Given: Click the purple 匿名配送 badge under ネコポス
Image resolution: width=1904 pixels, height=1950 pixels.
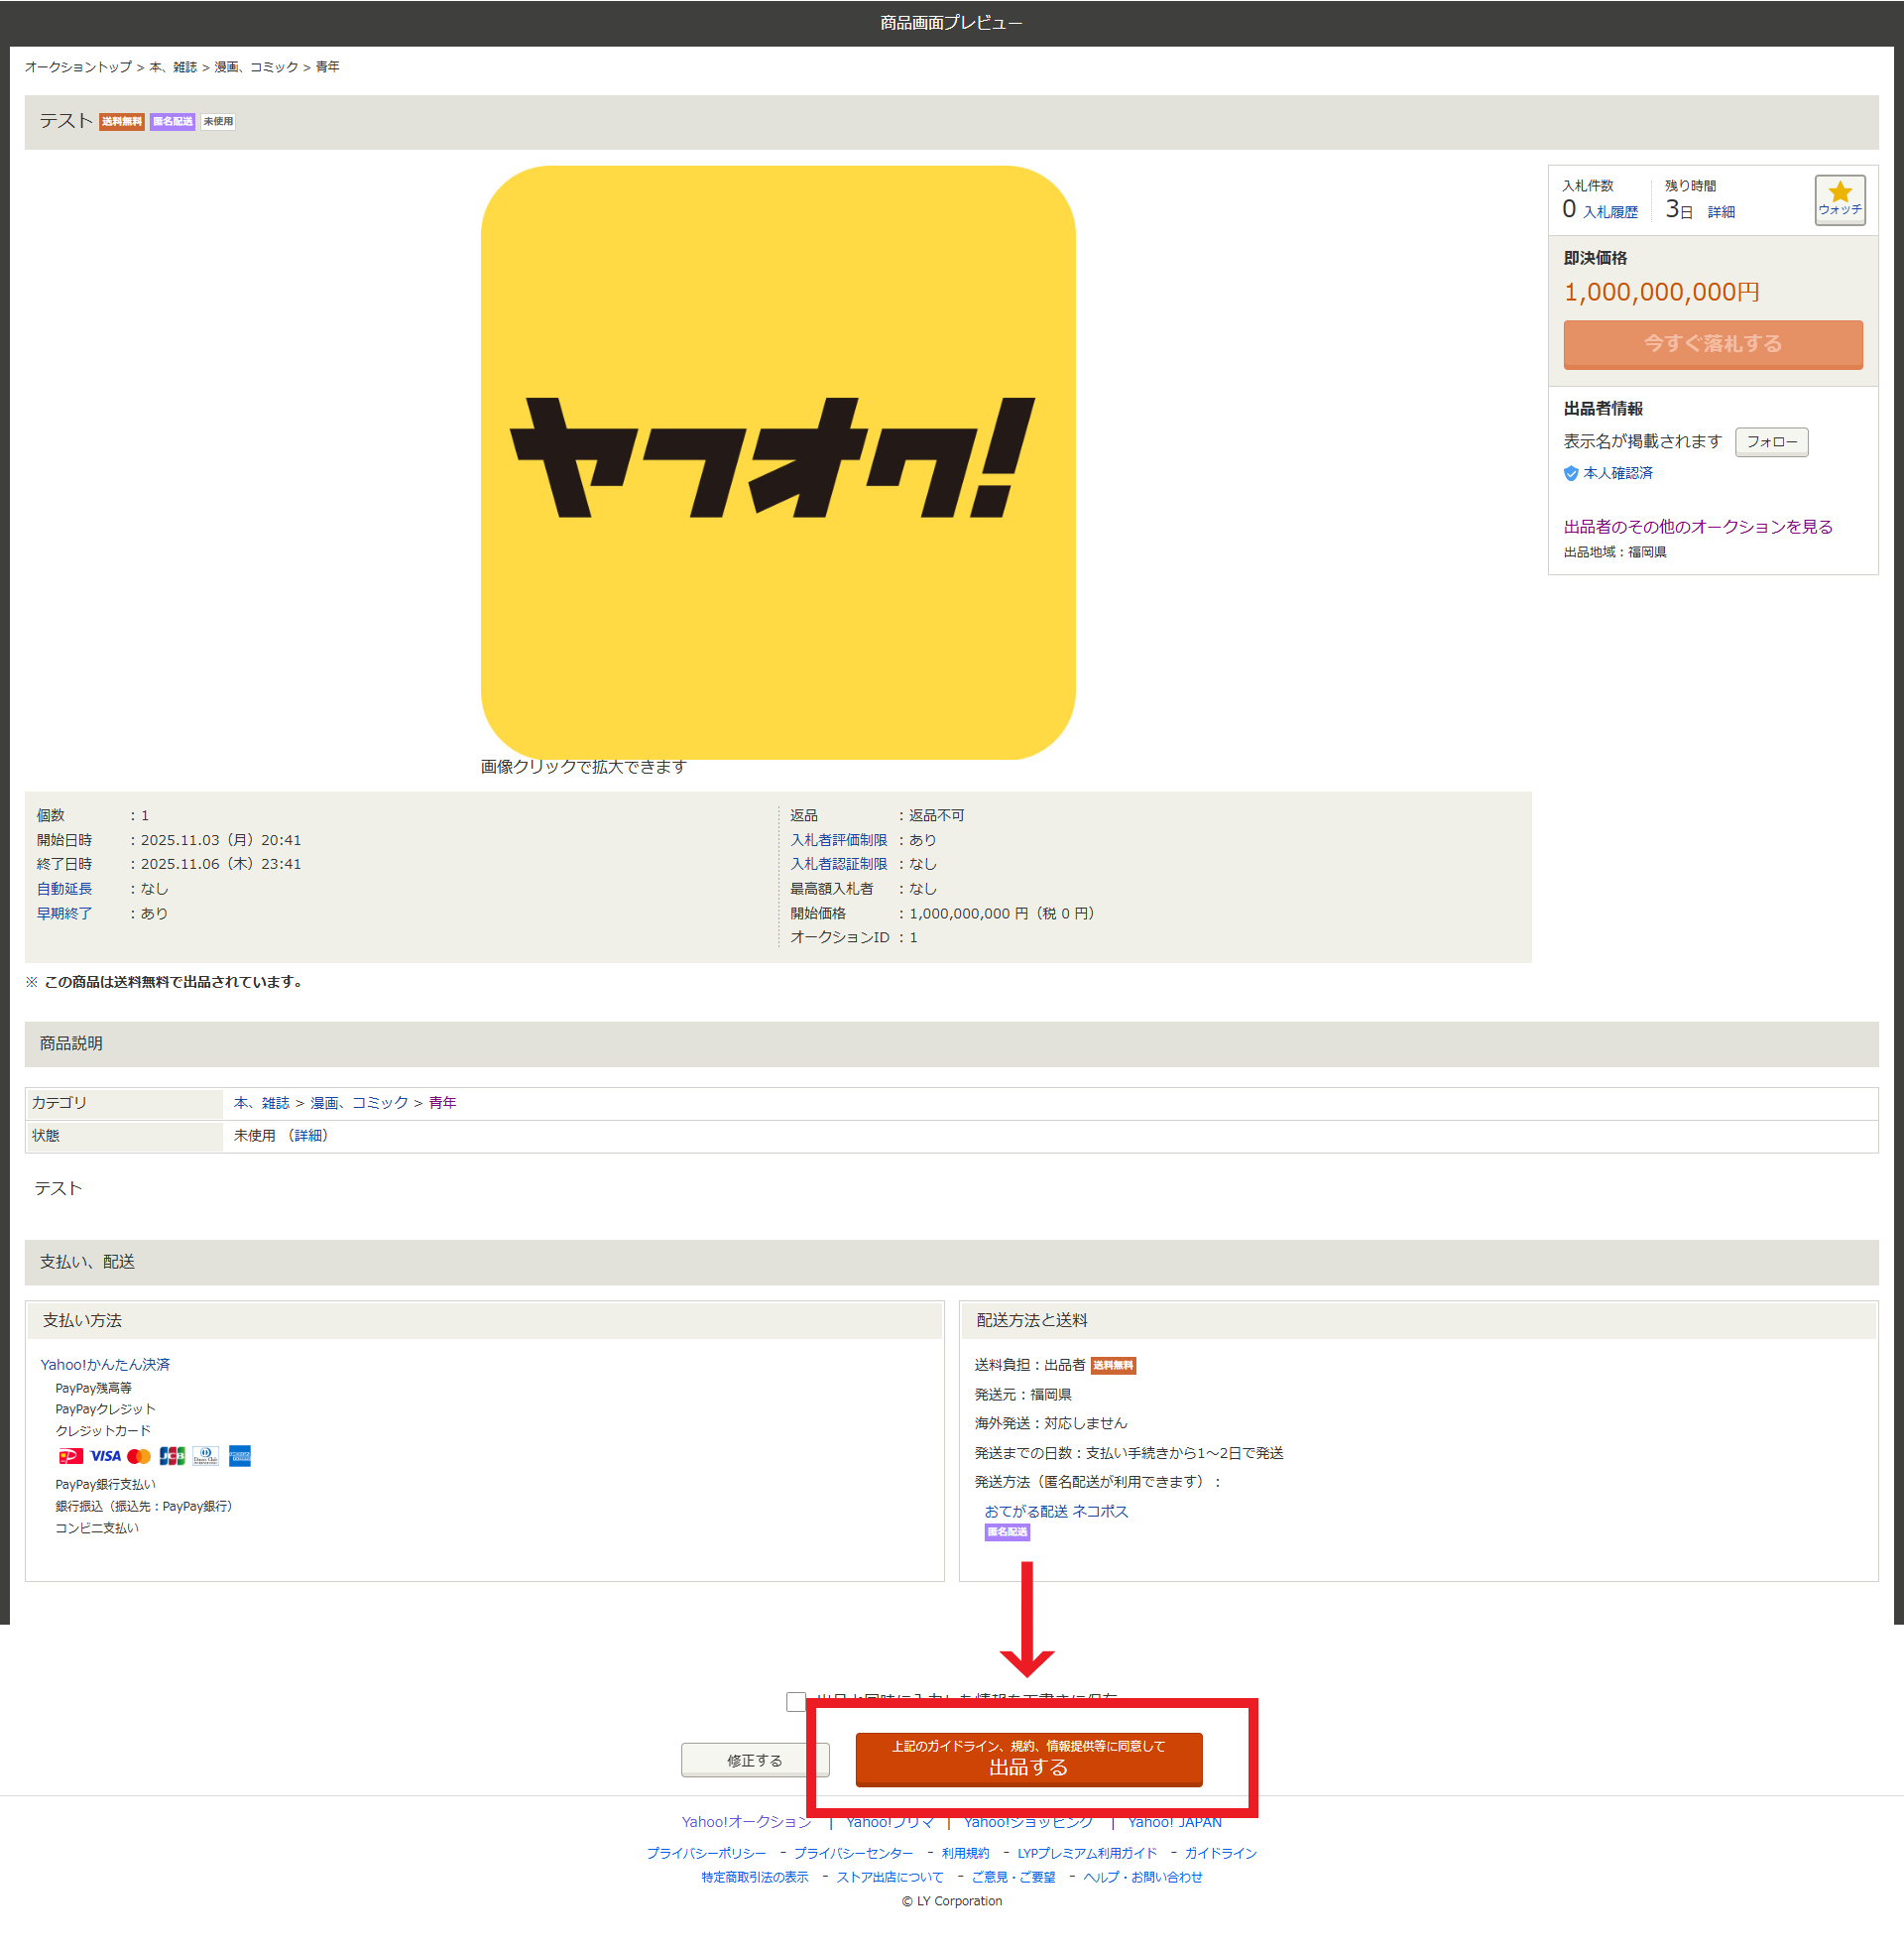Looking at the screenshot, I should click(x=1006, y=1532).
